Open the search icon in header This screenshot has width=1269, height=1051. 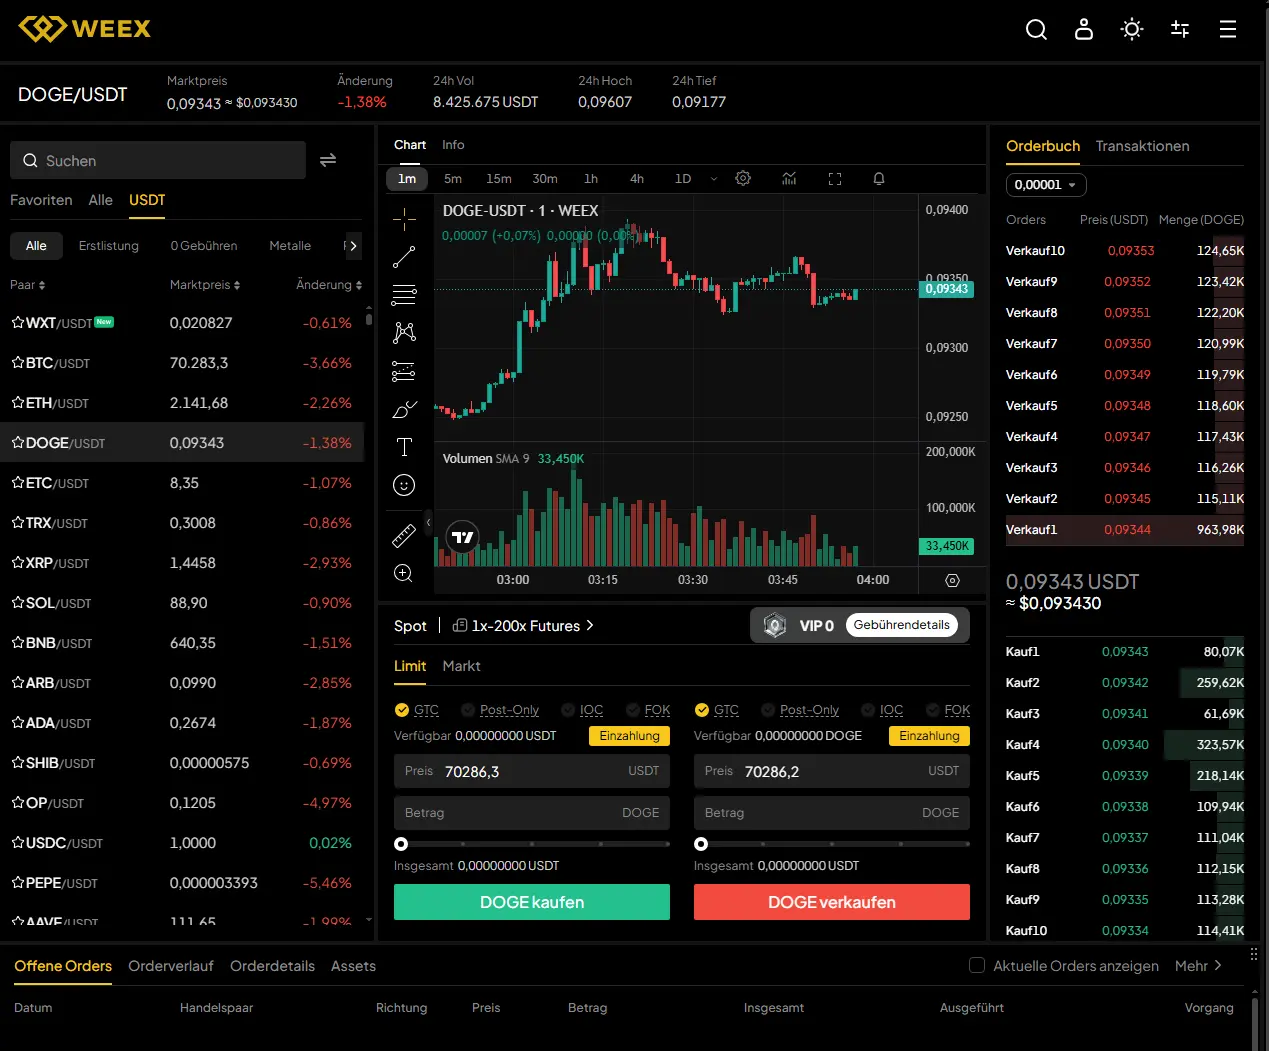click(x=1036, y=30)
